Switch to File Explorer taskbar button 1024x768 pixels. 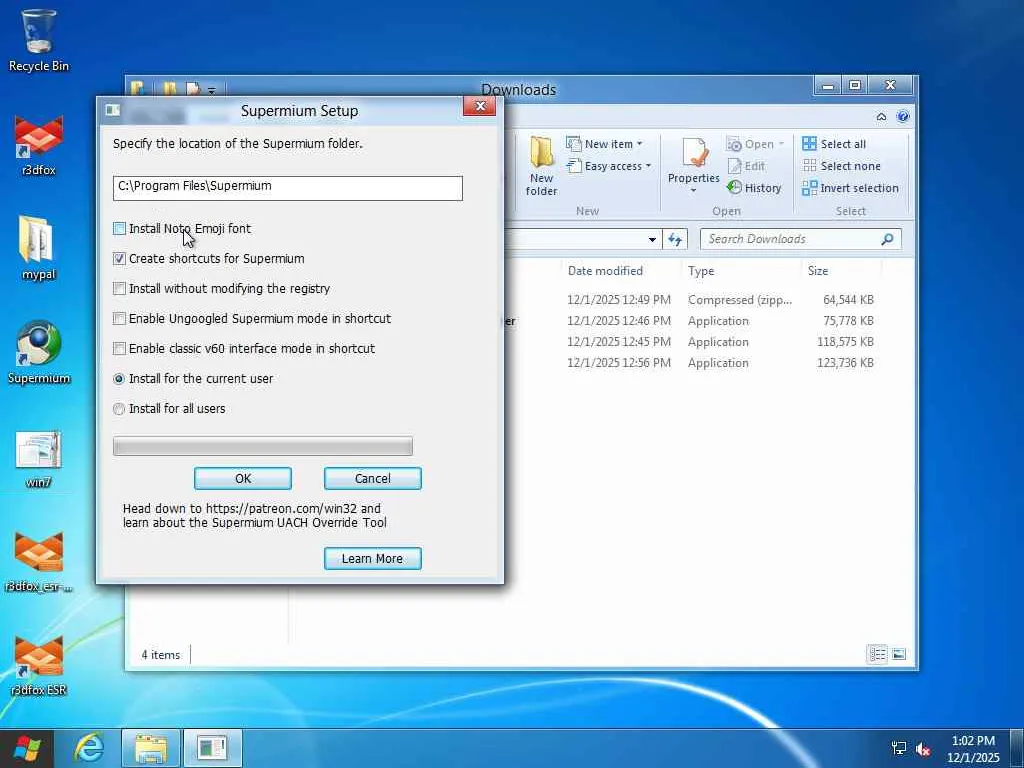point(151,748)
